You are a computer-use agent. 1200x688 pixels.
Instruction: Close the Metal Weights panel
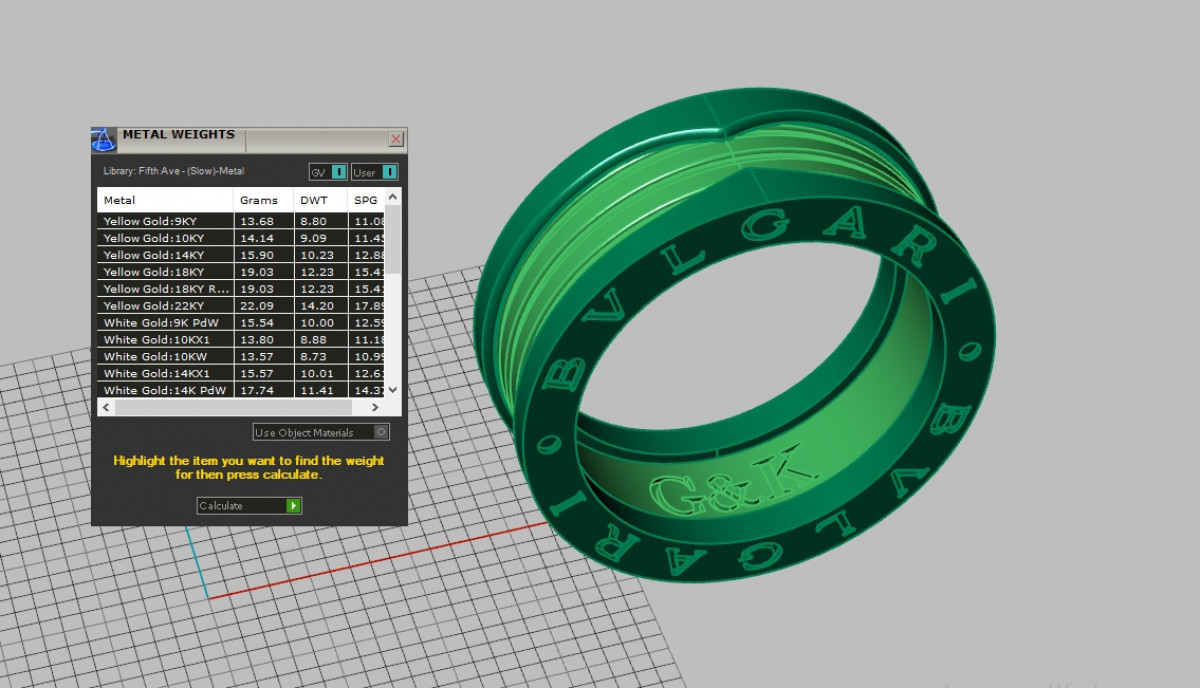396,139
